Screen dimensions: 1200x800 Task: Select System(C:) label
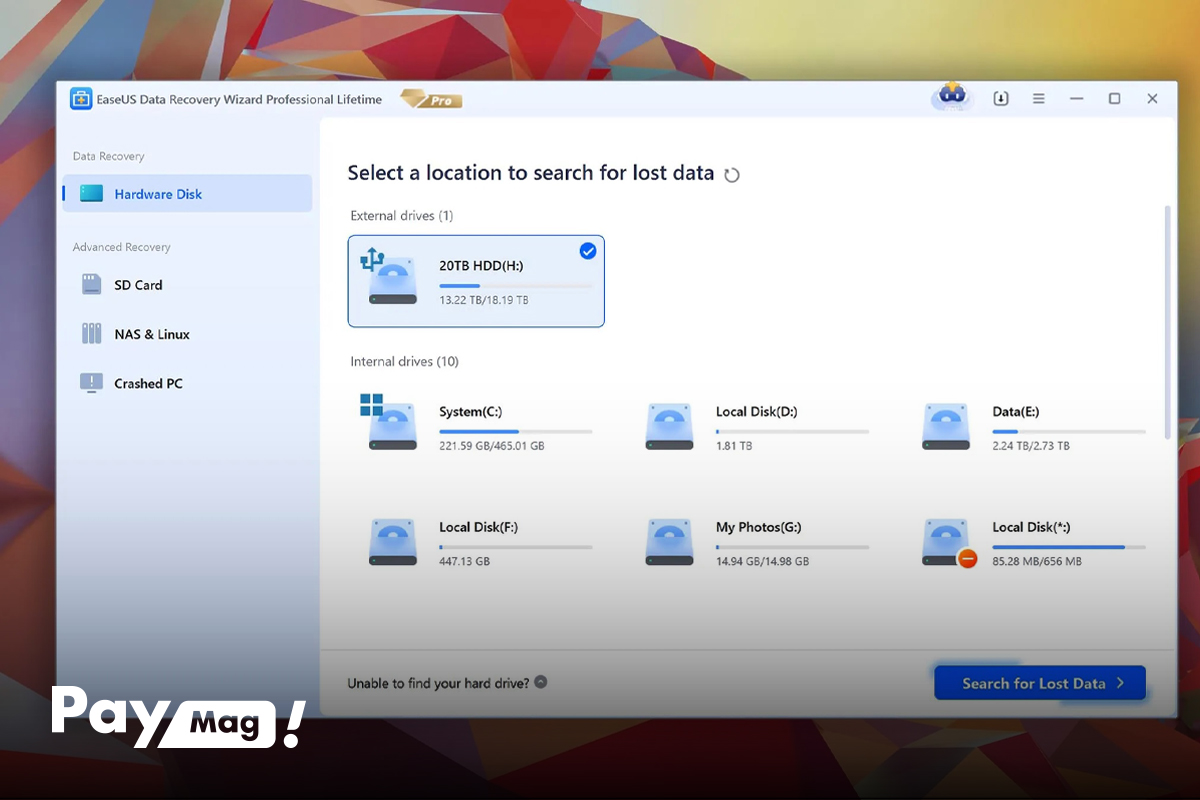coord(470,412)
